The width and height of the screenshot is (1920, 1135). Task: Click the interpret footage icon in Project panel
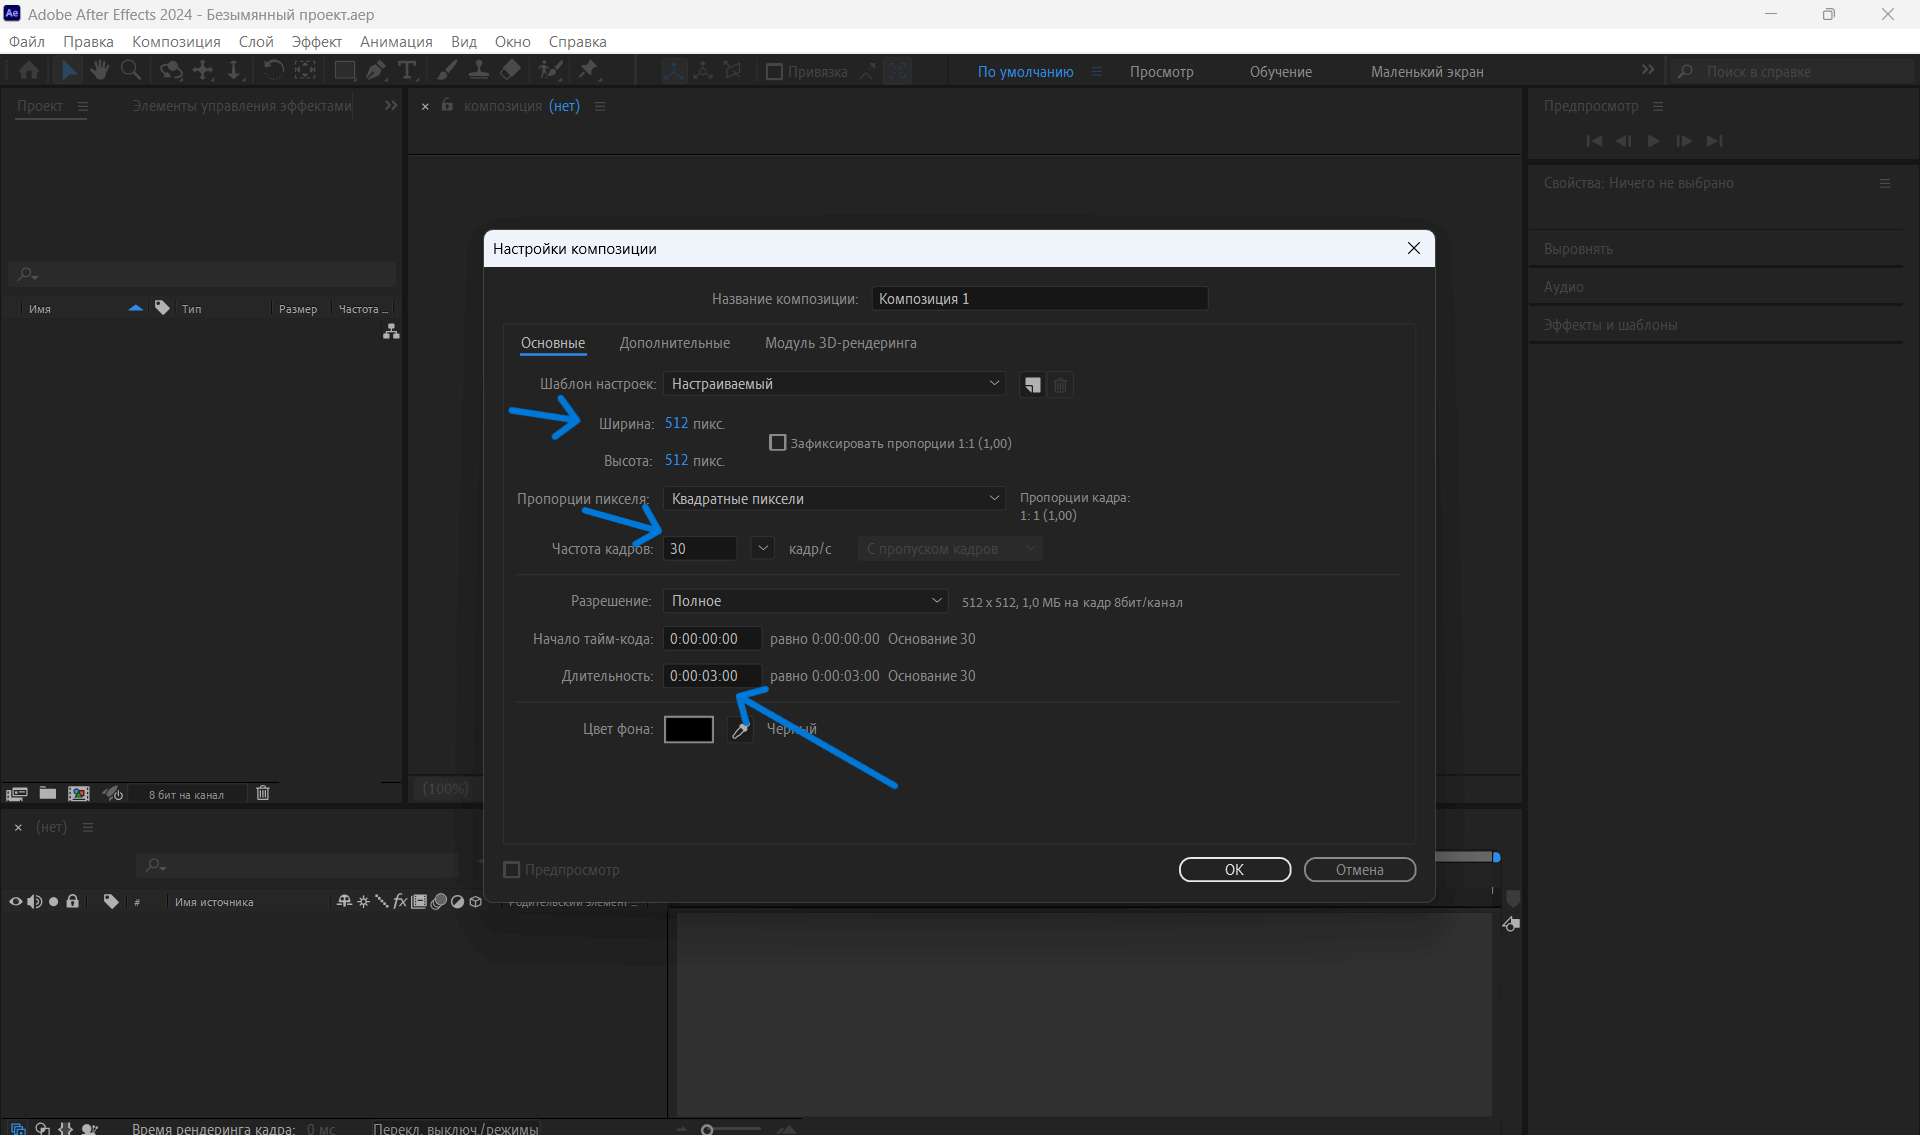[16, 794]
